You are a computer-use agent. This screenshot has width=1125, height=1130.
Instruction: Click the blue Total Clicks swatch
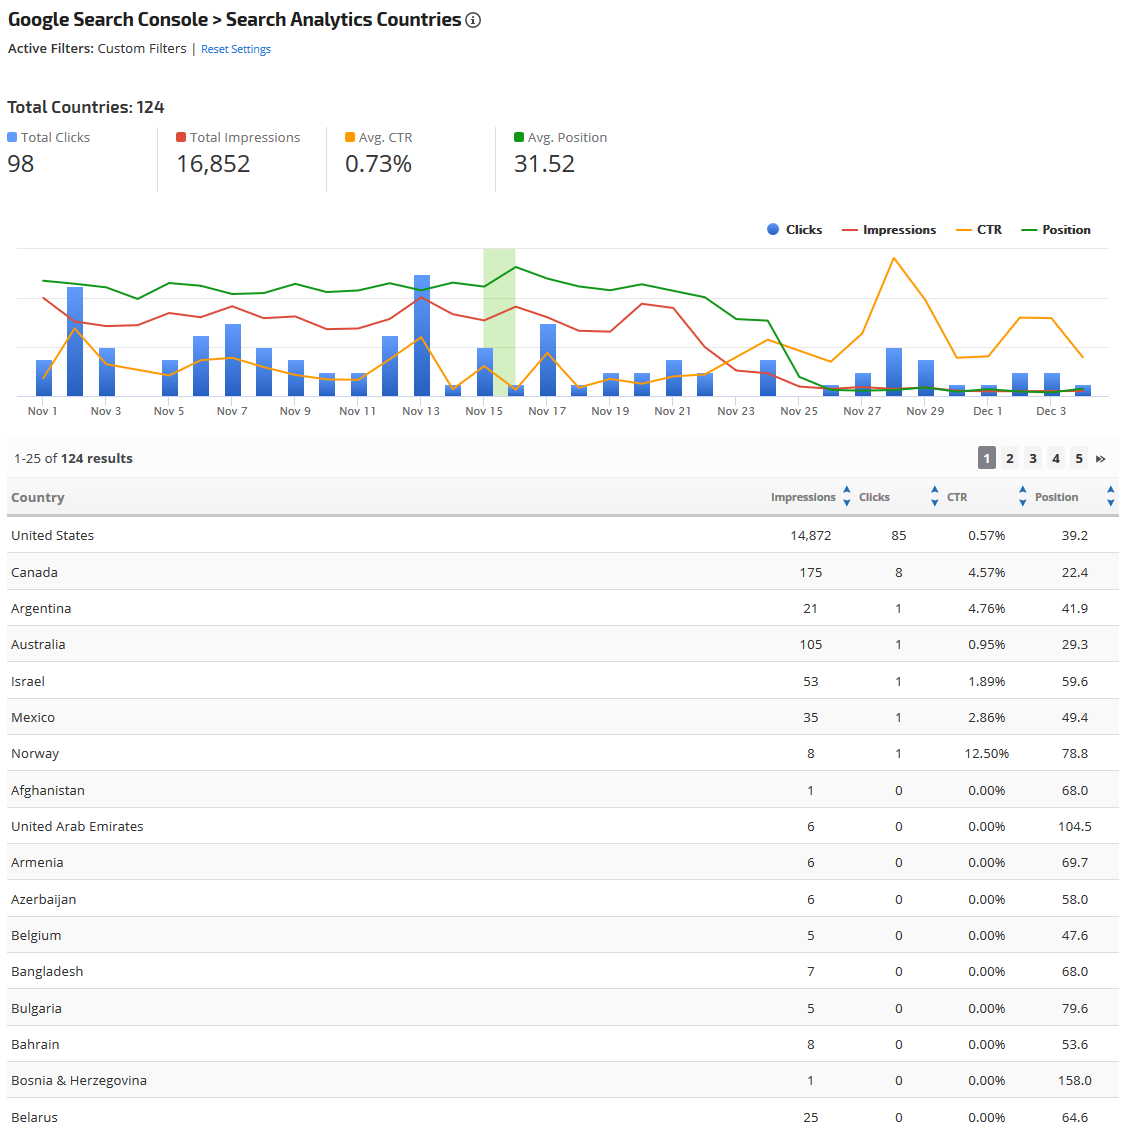click(x=12, y=137)
